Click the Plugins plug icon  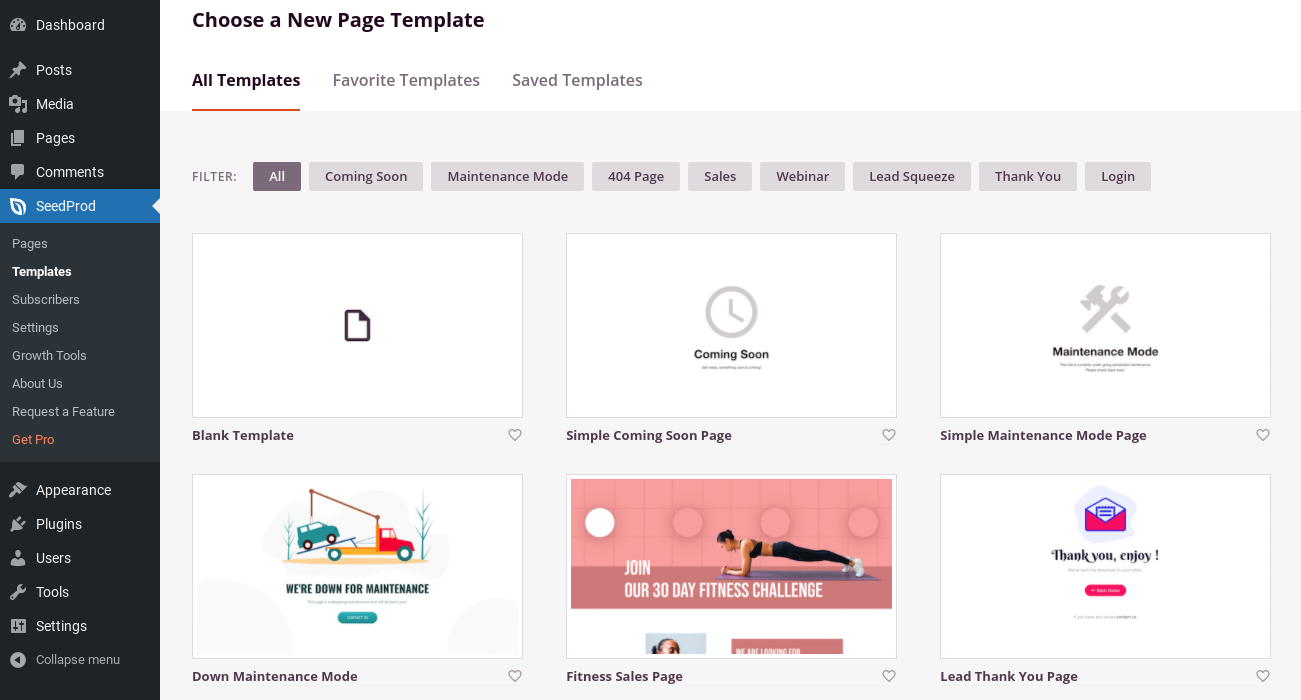point(18,524)
